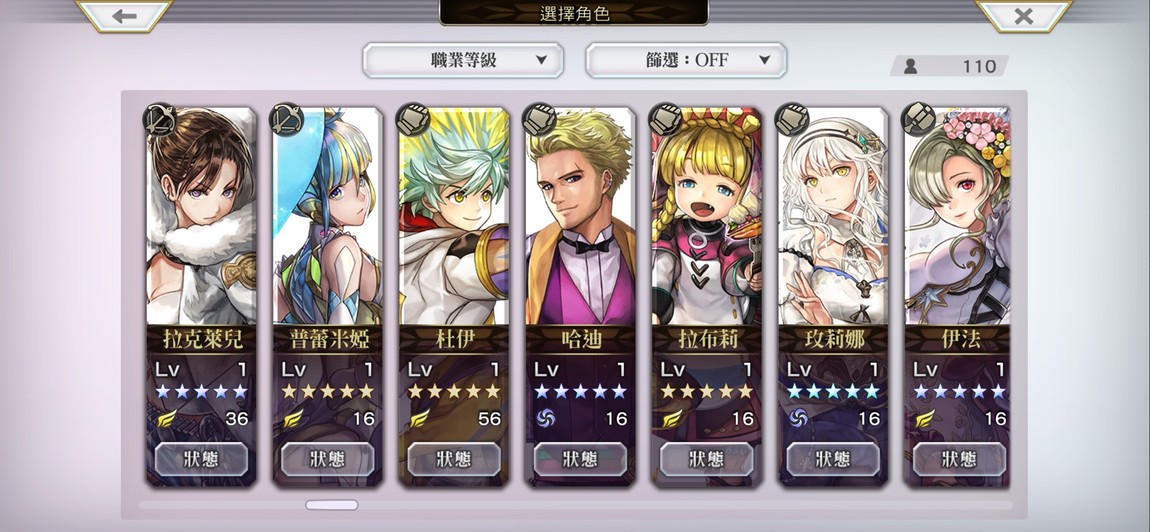Click the character count icon beside 110
Viewport: 1150px width, 532px height.
[911, 66]
